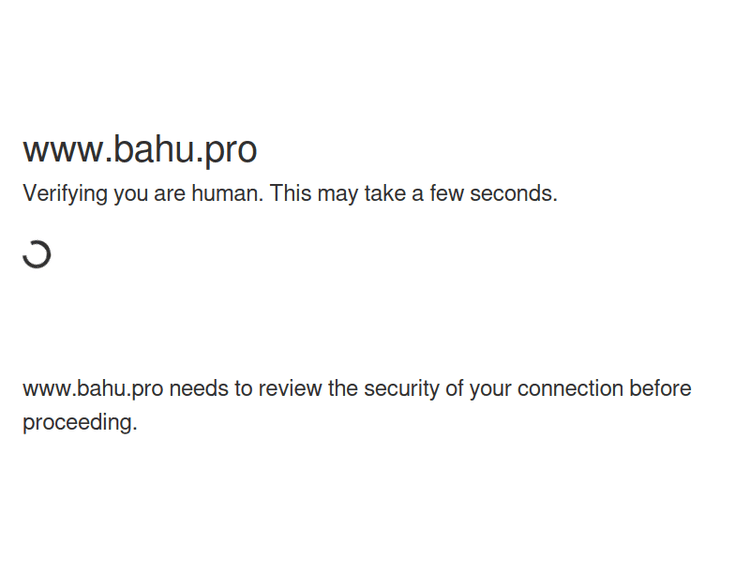
Task: Click "This may take a few seconds" text
Action: click(413, 194)
